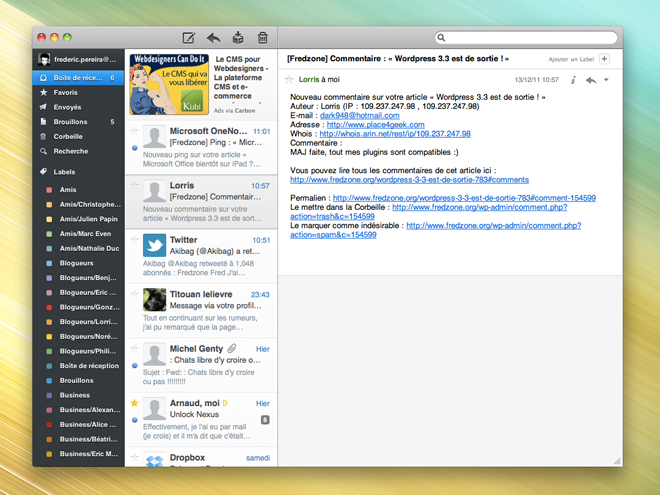This screenshot has height=495, width=660.
Task: Open the frederic.pereira account header
Action: click(78, 59)
